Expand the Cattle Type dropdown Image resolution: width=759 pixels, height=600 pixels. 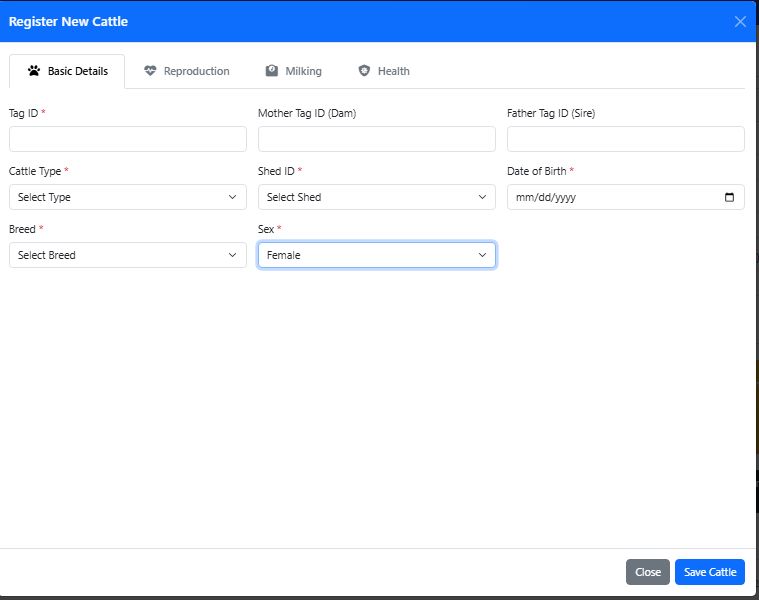point(127,197)
